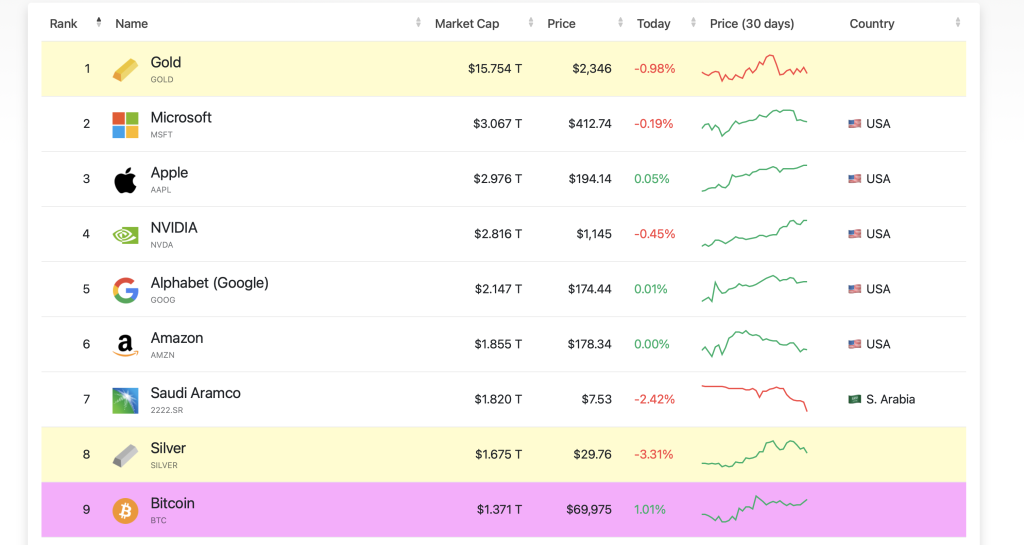Click the Microsoft logo icon
1024x545 pixels.
(x=125, y=125)
